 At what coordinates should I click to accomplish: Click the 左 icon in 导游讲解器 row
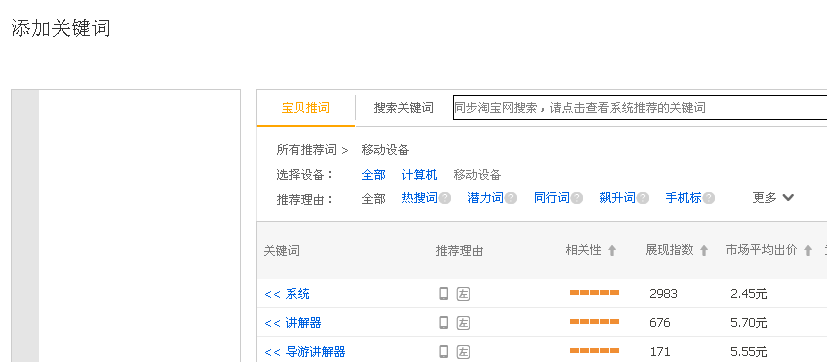click(463, 351)
